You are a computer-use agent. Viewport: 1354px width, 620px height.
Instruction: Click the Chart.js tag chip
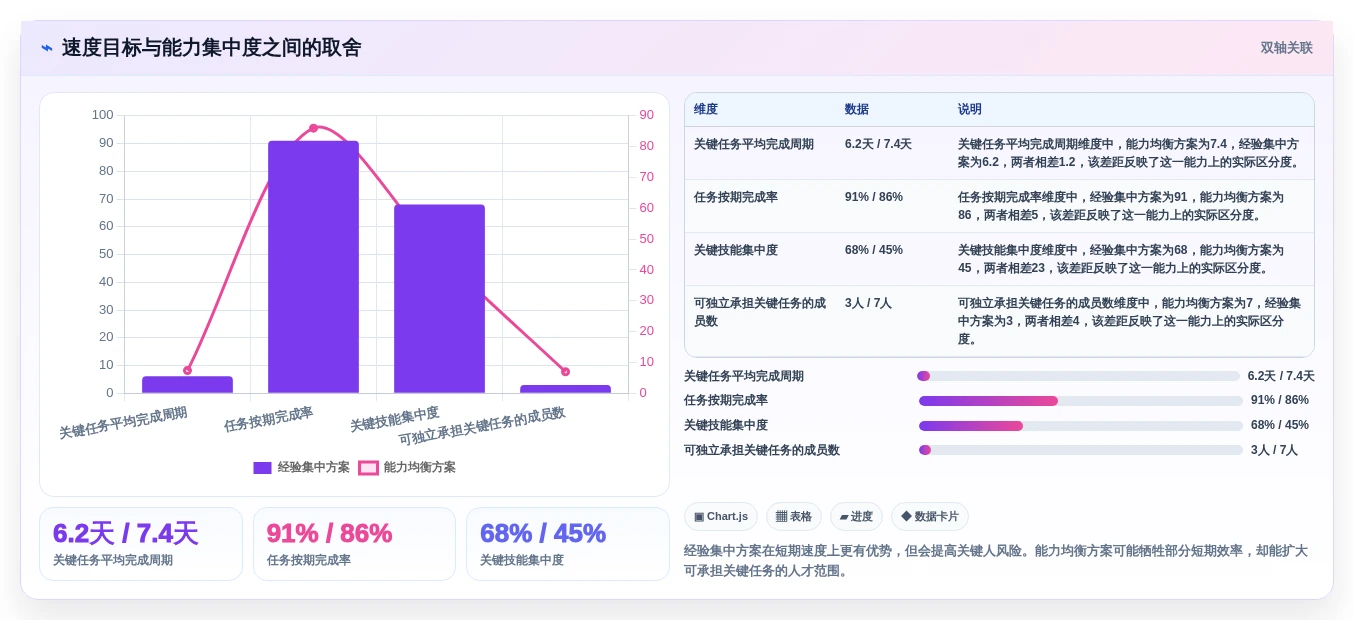[721, 517]
